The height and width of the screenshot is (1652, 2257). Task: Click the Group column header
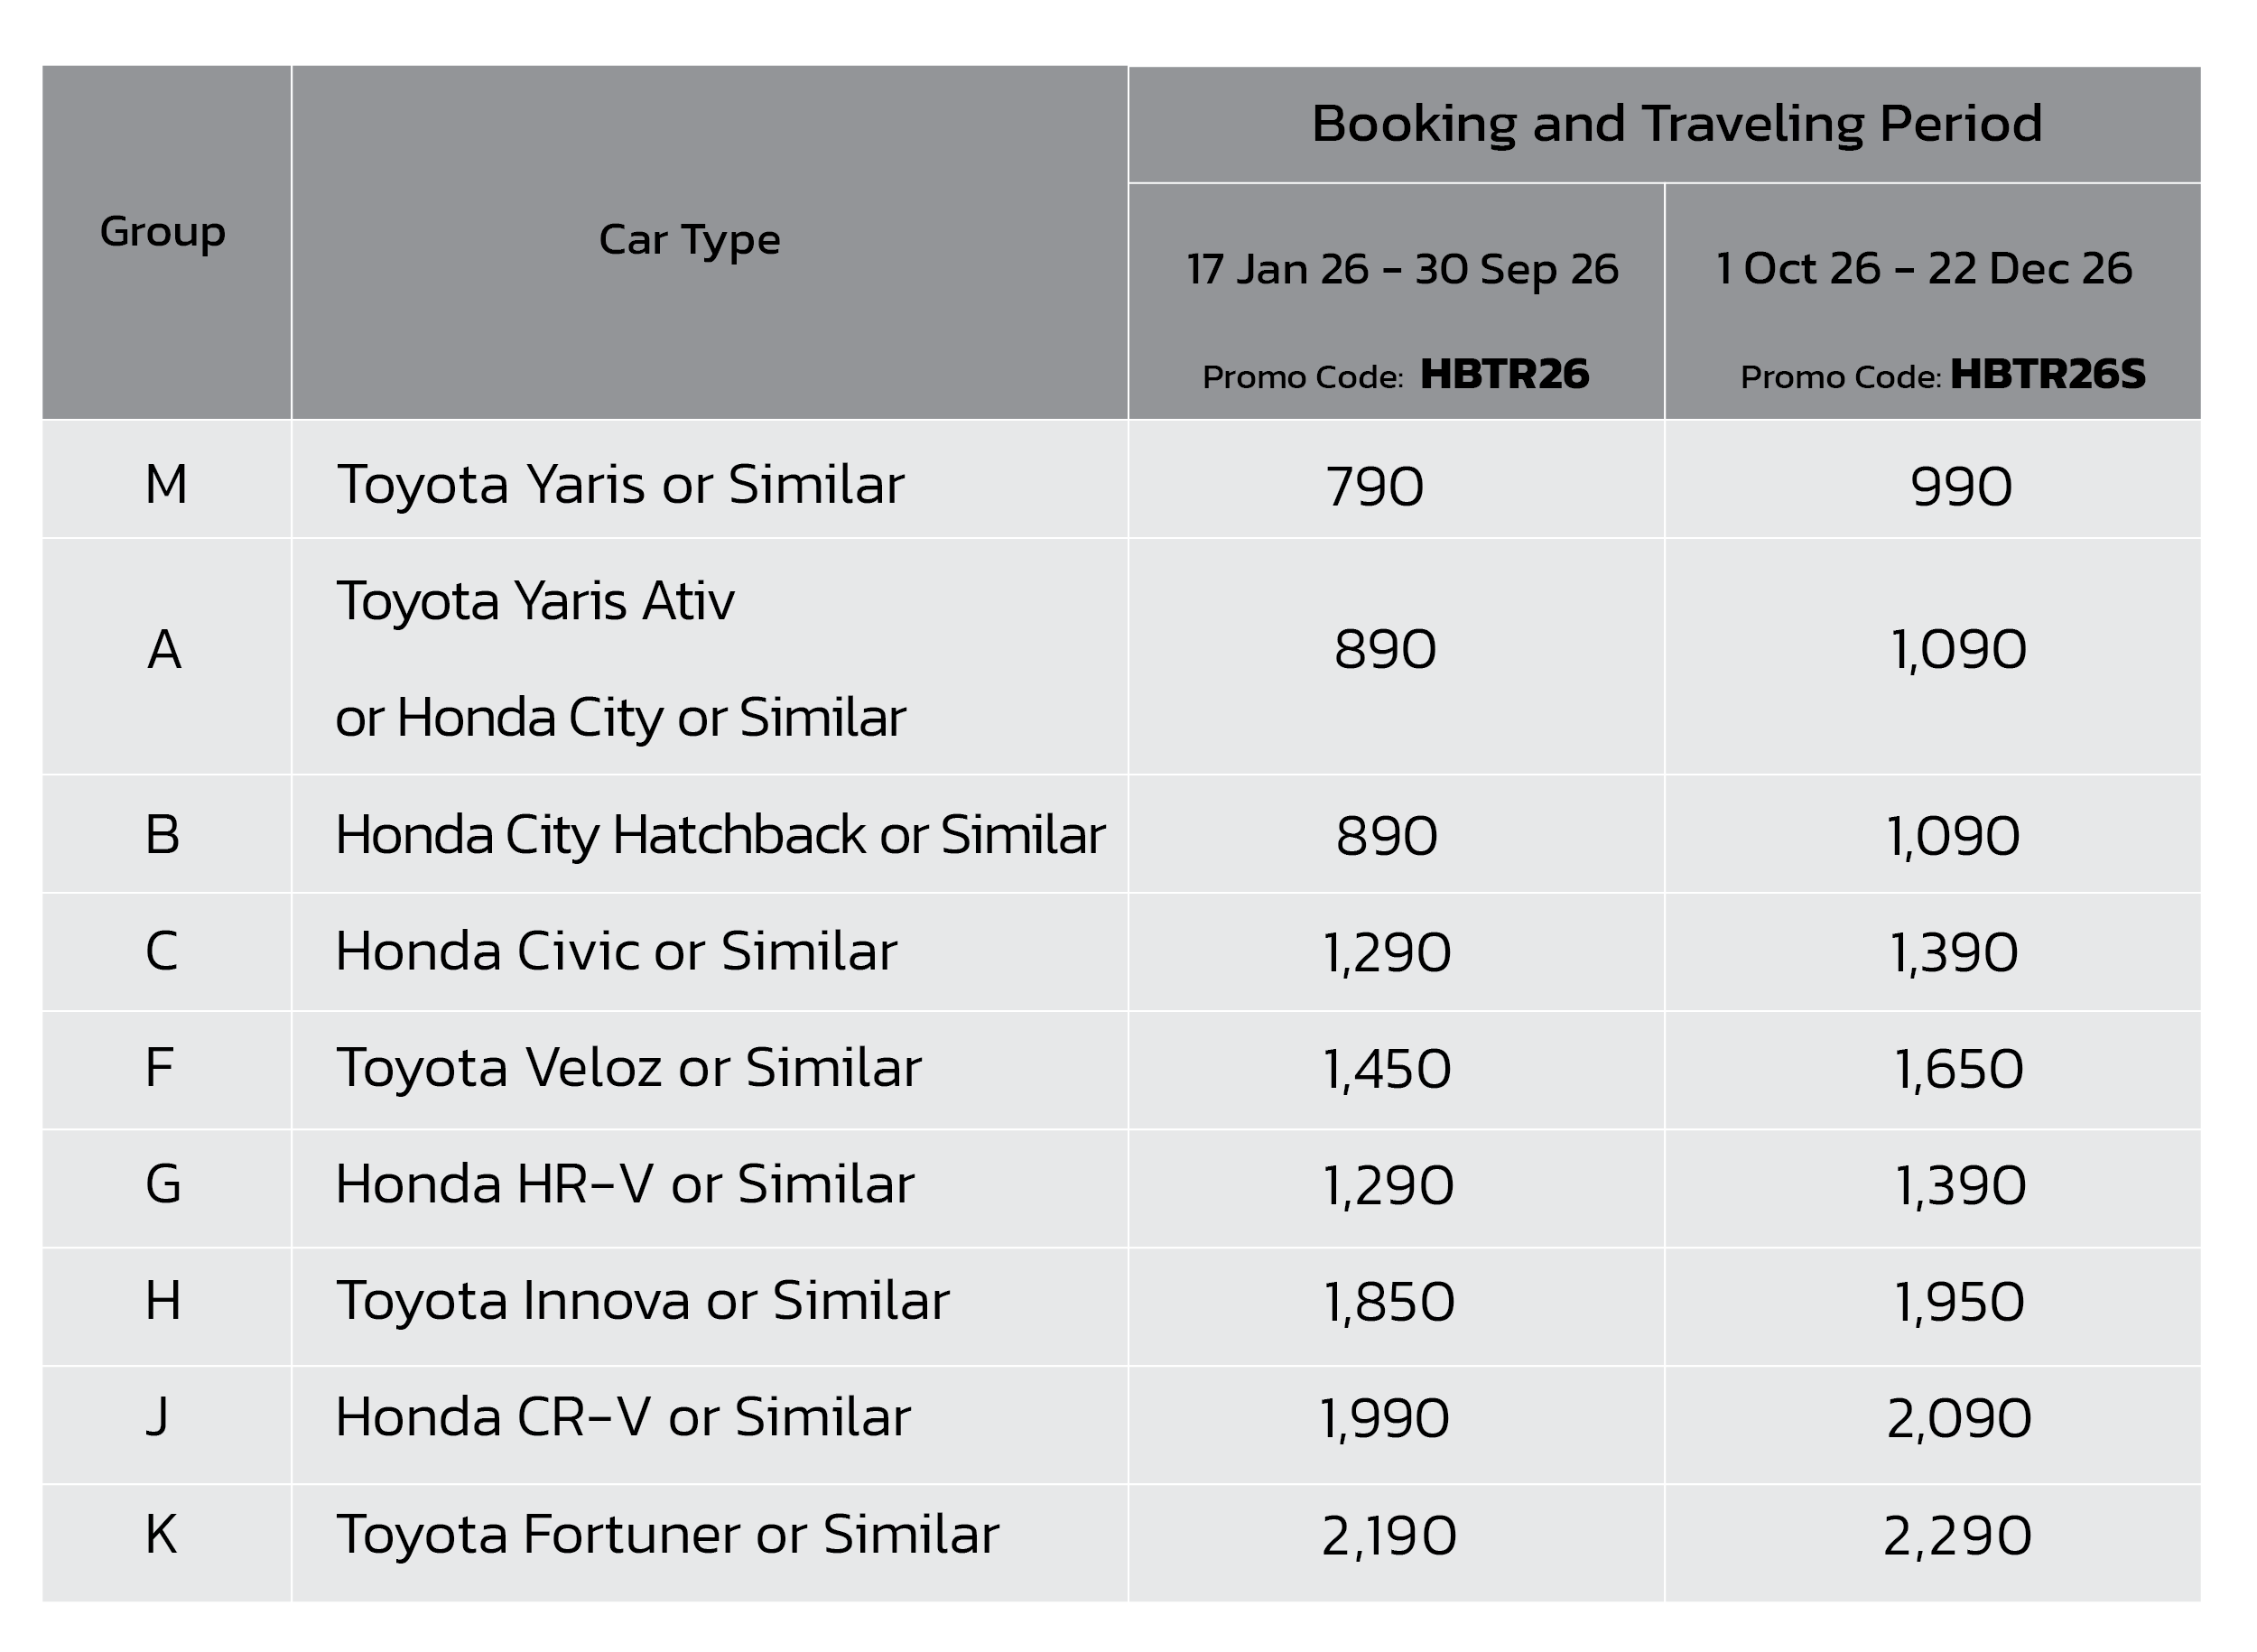pyautogui.click(x=163, y=232)
